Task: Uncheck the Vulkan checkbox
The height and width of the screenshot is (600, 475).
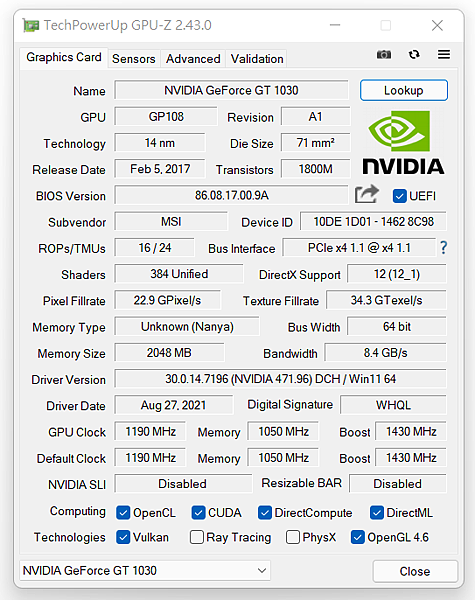Action: tap(123, 537)
